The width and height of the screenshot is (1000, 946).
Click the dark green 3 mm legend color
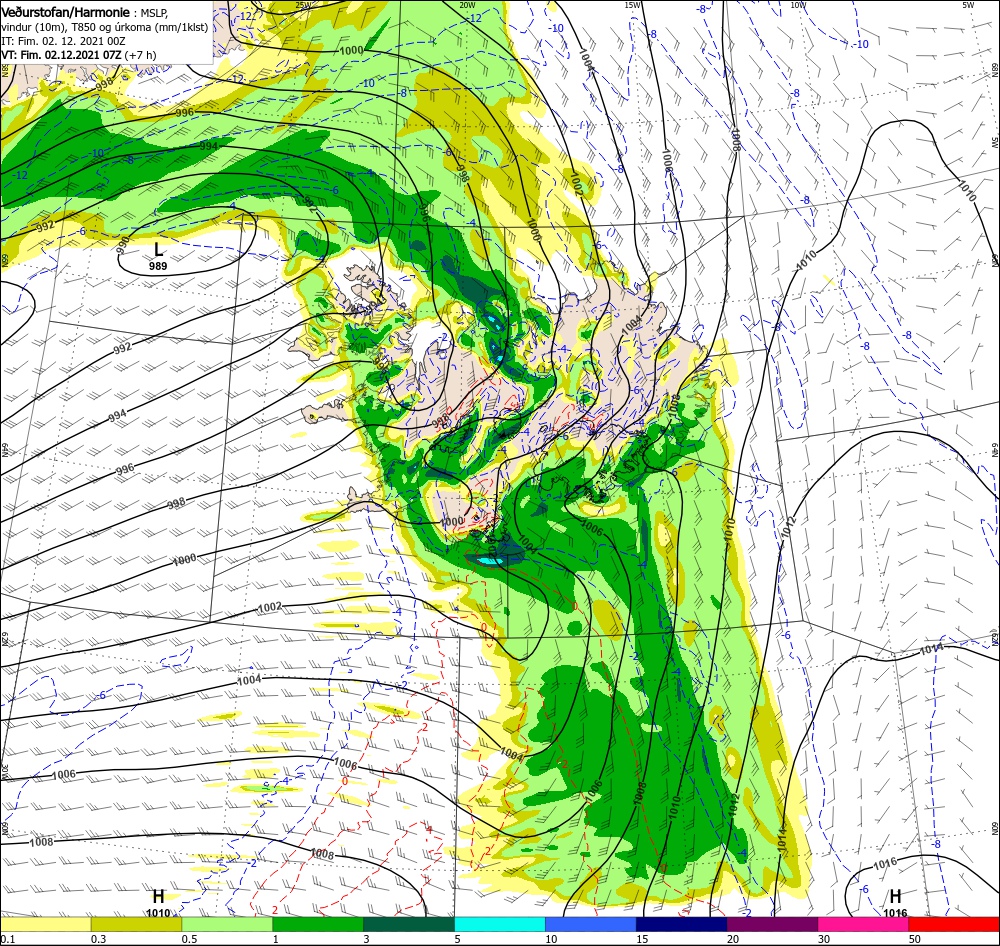(409, 924)
